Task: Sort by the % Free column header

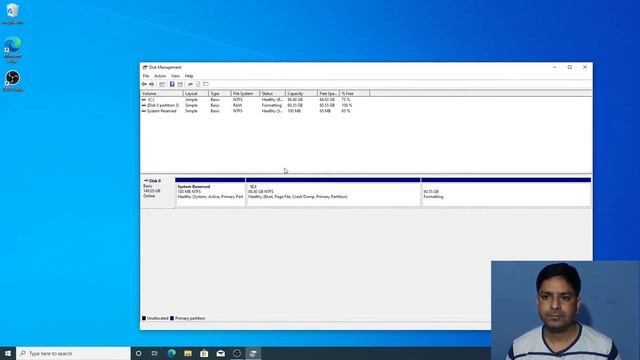Action: 355,93
